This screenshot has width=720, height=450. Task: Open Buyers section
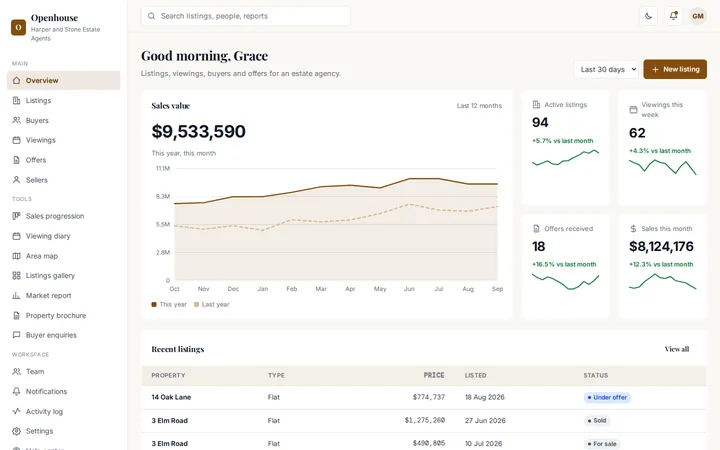tap(63, 120)
